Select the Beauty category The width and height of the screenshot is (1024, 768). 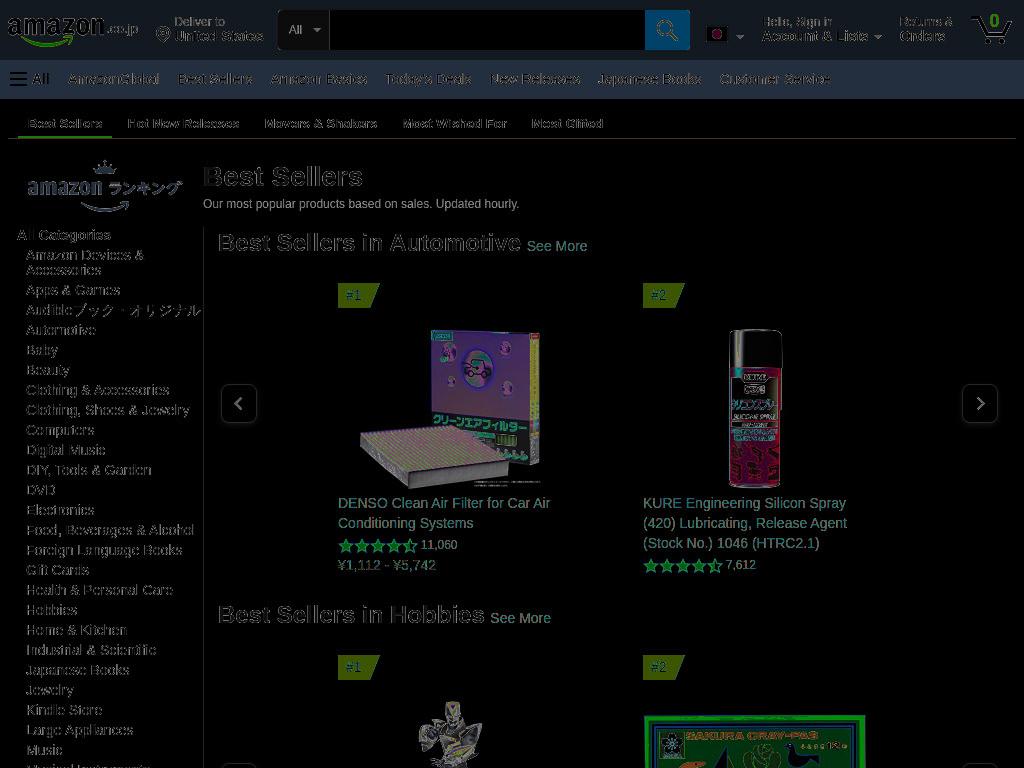[x=48, y=370]
